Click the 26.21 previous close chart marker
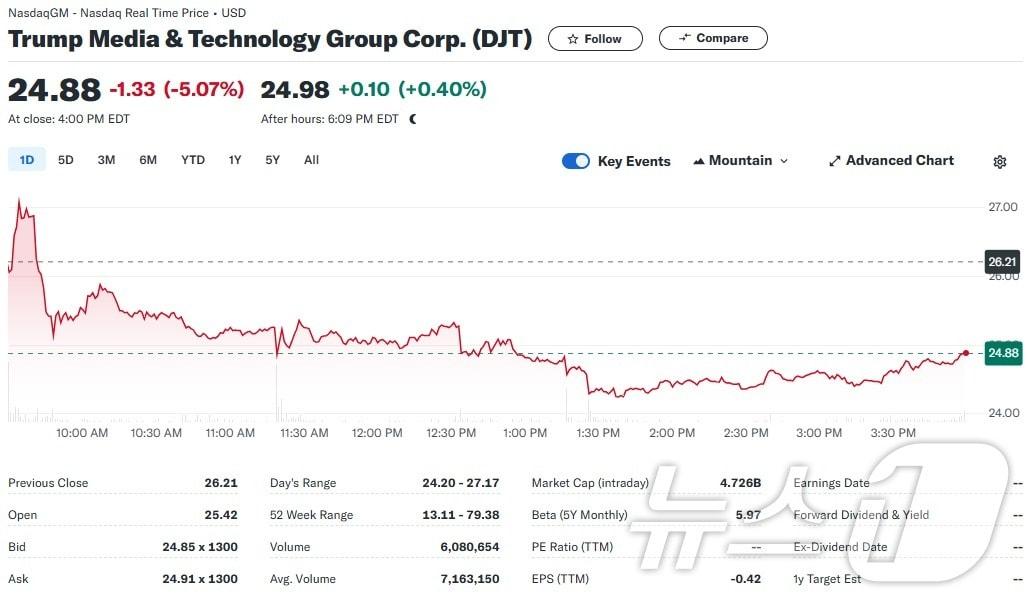This screenshot has height=601, width=1028. coord(1002,262)
